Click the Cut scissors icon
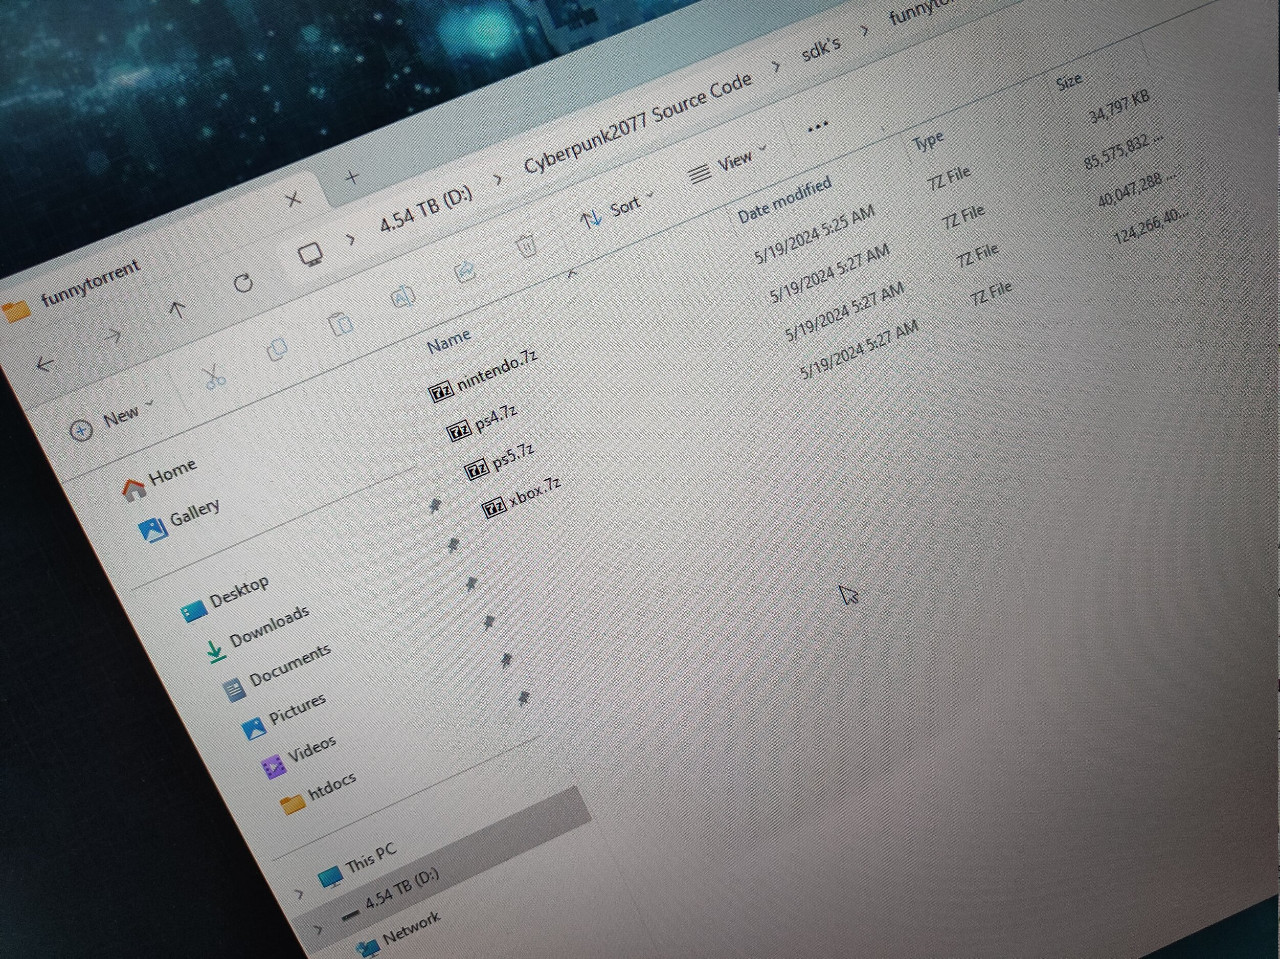The width and height of the screenshot is (1280, 959). coord(213,376)
